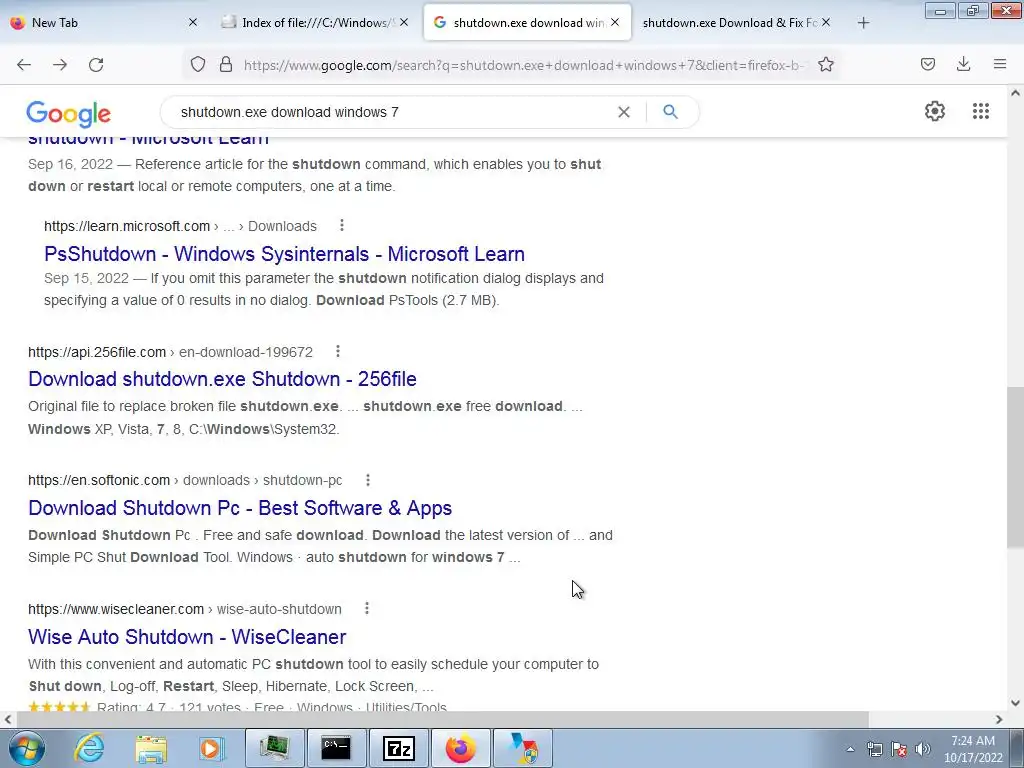Screen dimensions: 1024x768
Task: Open options for softonic result
Action: click(x=368, y=480)
